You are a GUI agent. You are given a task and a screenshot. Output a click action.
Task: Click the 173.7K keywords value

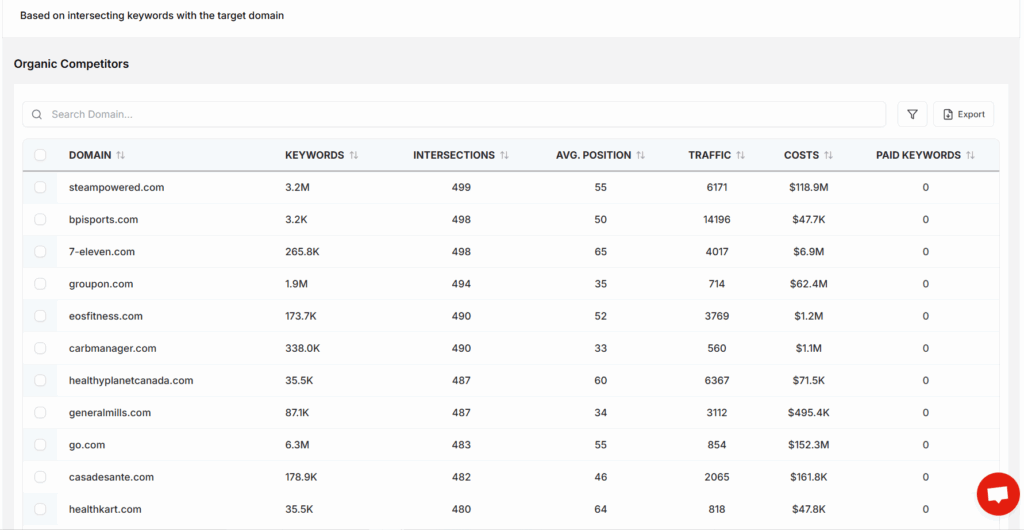(301, 316)
